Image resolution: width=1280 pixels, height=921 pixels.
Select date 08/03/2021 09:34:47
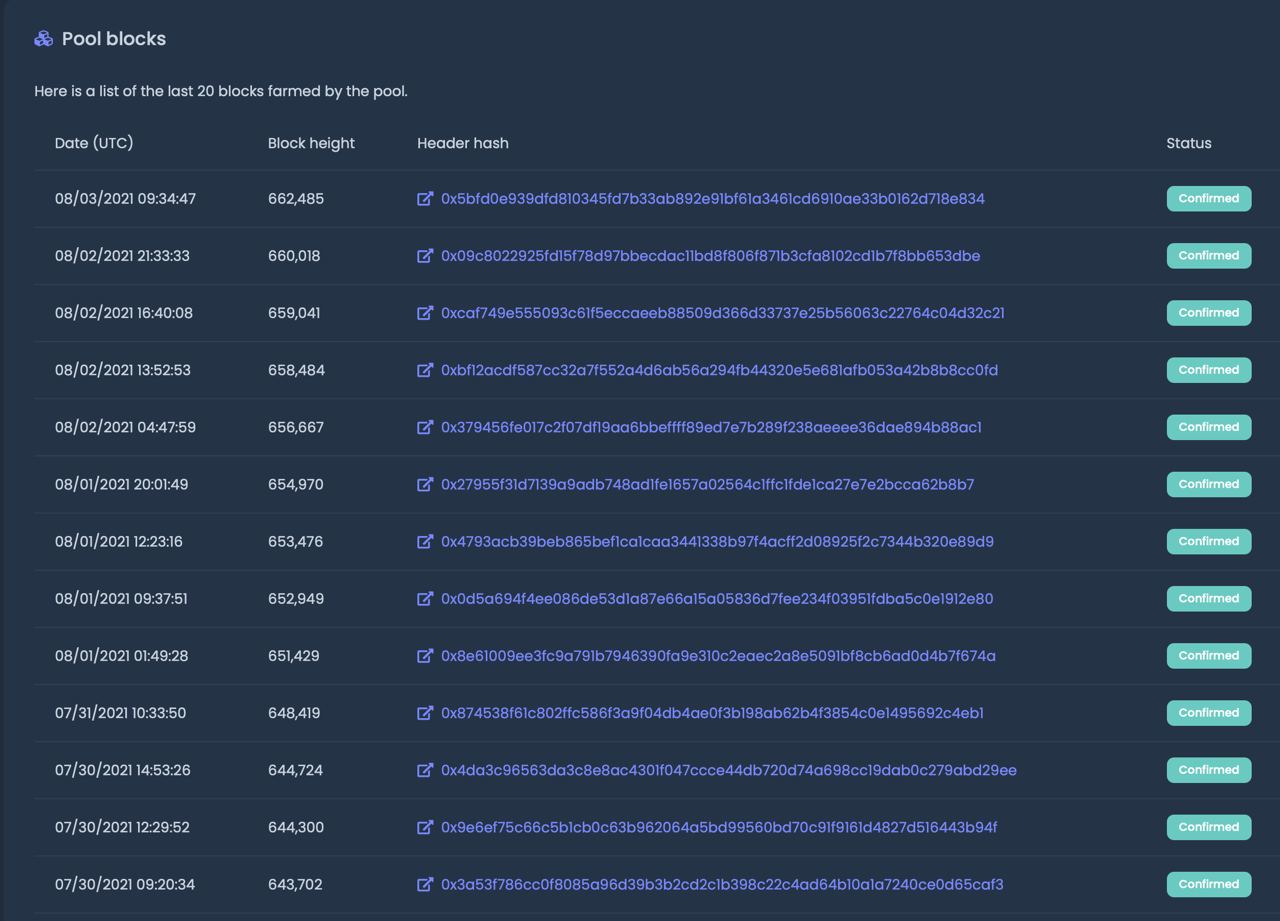coord(125,199)
